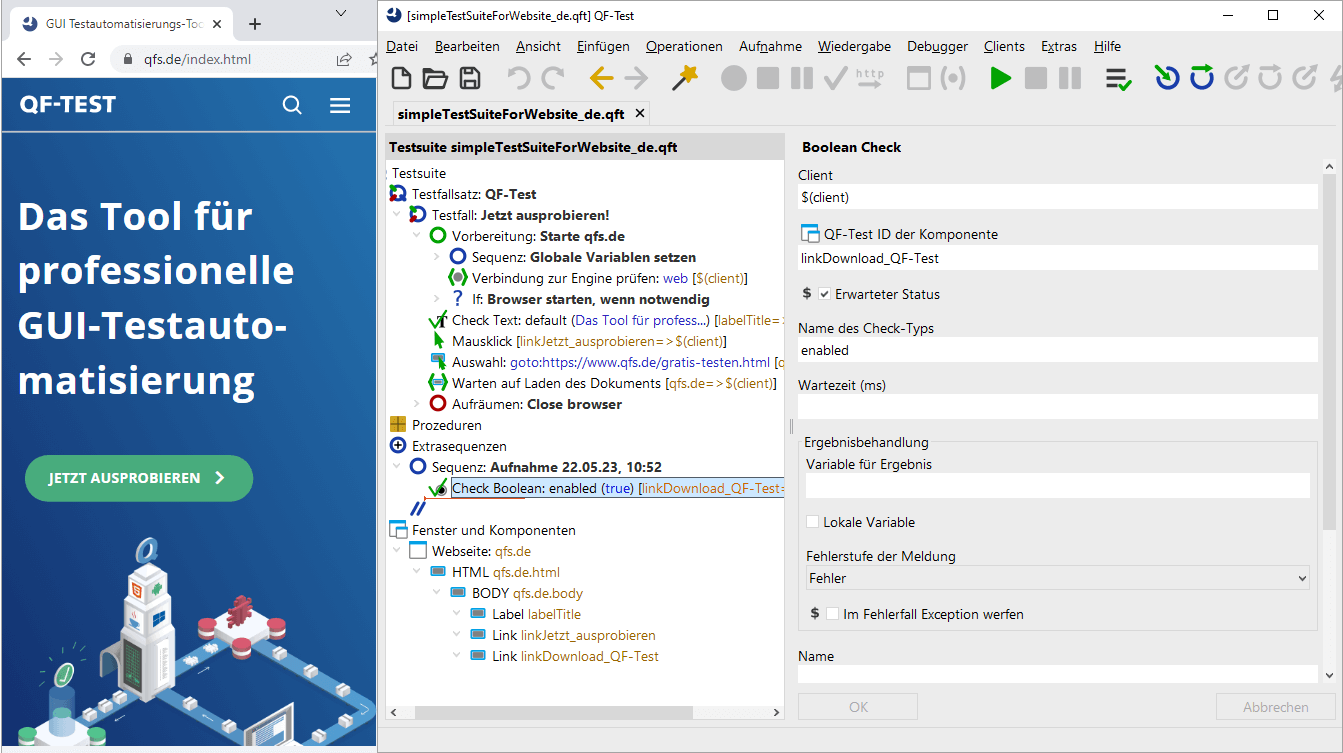This screenshot has height=753, width=1343.
Task: Open the Einfügen menu
Action: click(x=603, y=46)
